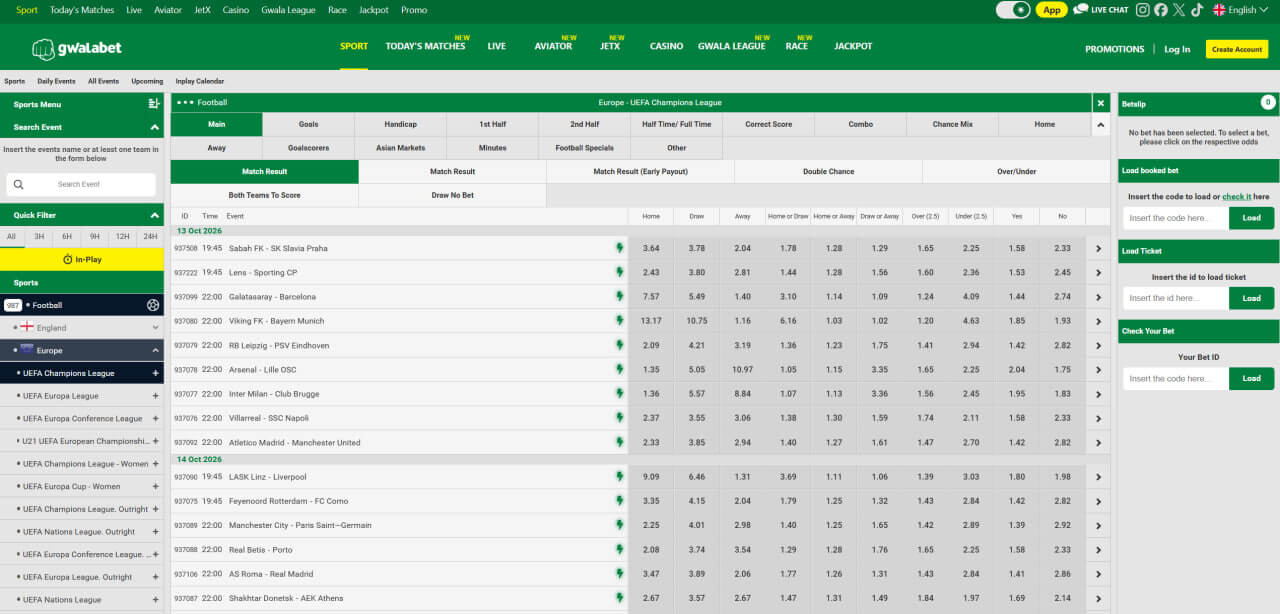
Task: Click plus next to UEFA Nations League
Action: 155,600
